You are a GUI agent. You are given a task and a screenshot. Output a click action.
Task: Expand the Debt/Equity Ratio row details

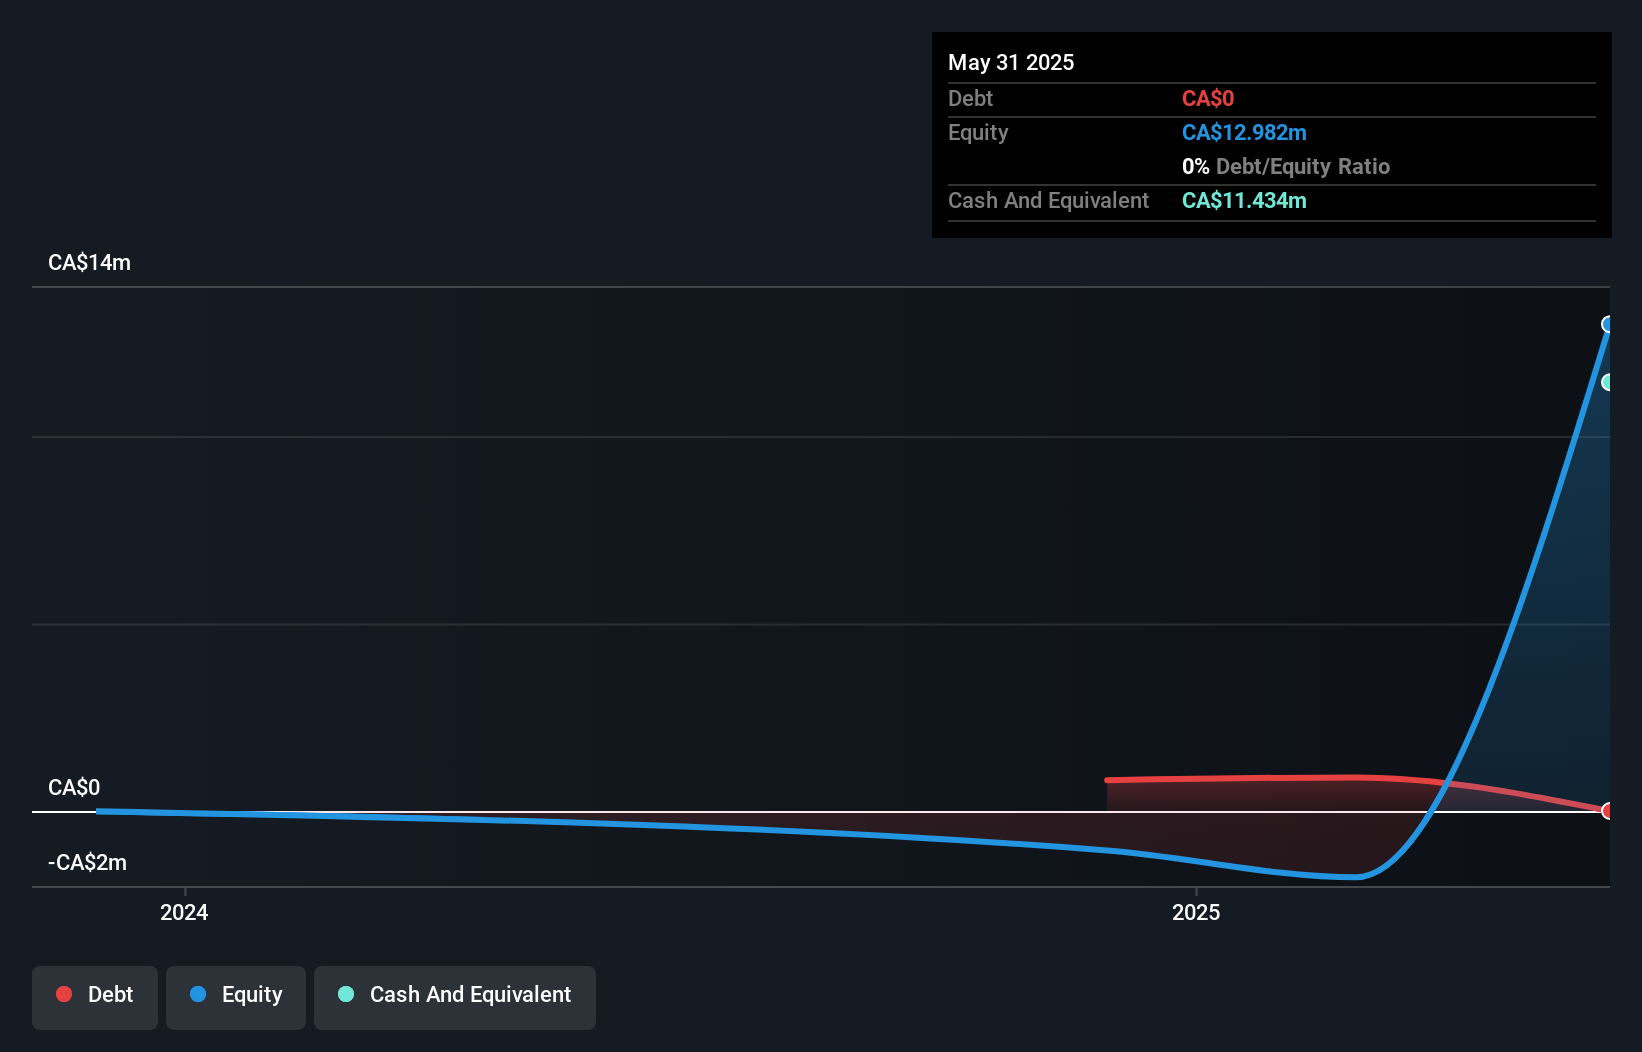click(x=1286, y=166)
